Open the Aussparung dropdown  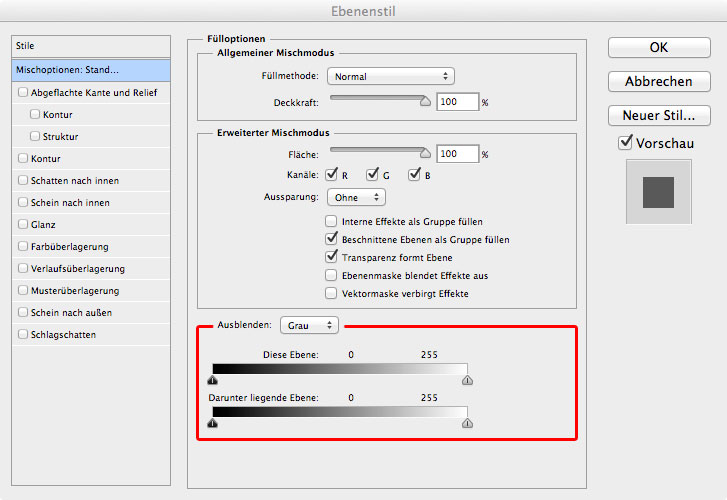(x=357, y=198)
